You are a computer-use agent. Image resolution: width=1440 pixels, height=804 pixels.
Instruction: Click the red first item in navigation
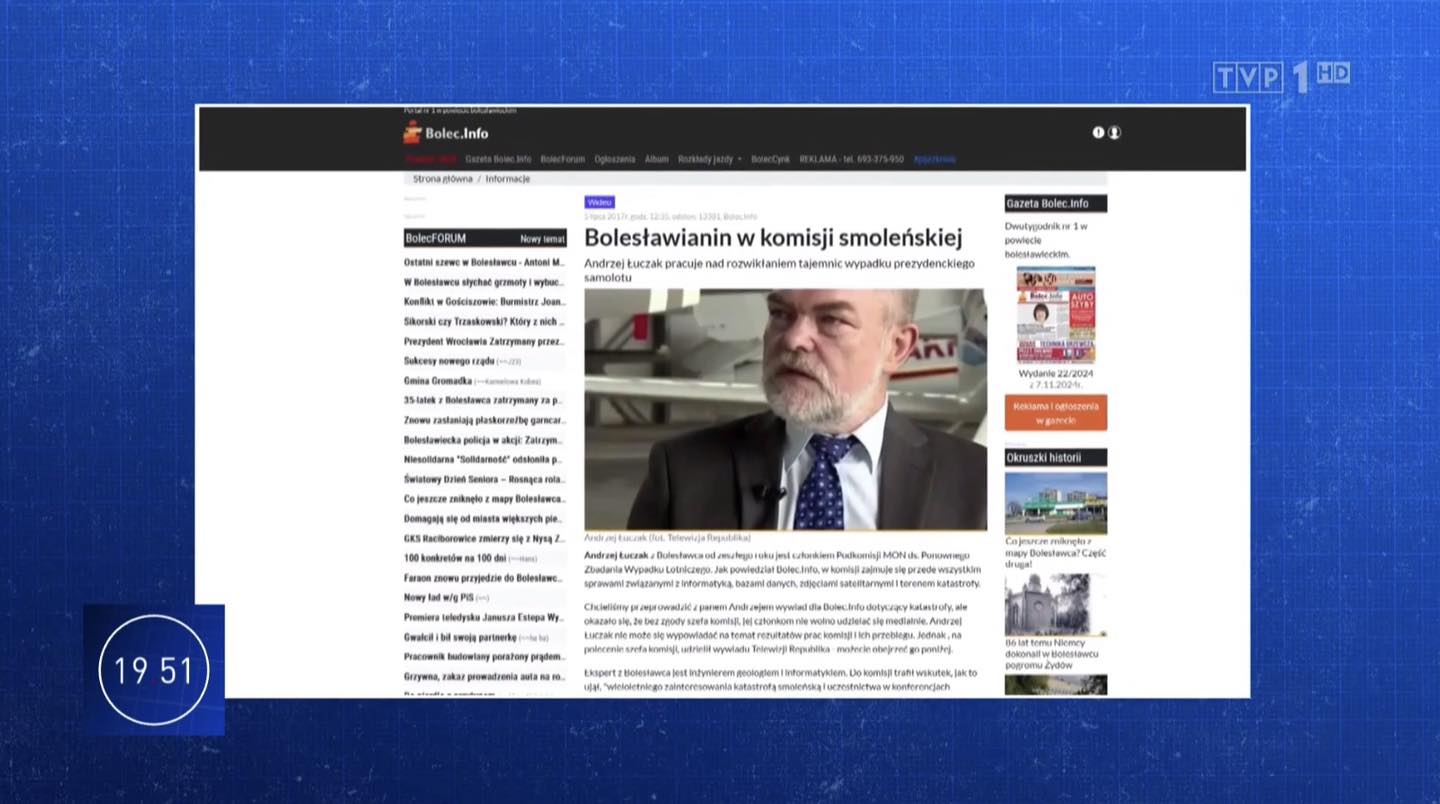tap(431, 159)
